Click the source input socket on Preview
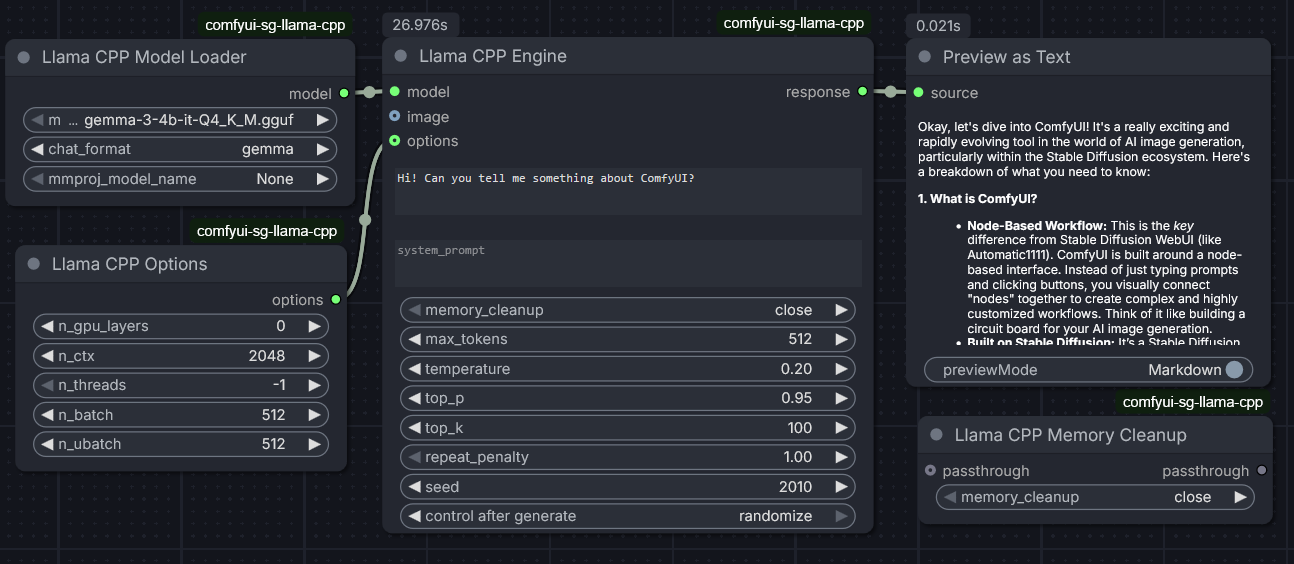The image size is (1294, 564). click(918, 92)
